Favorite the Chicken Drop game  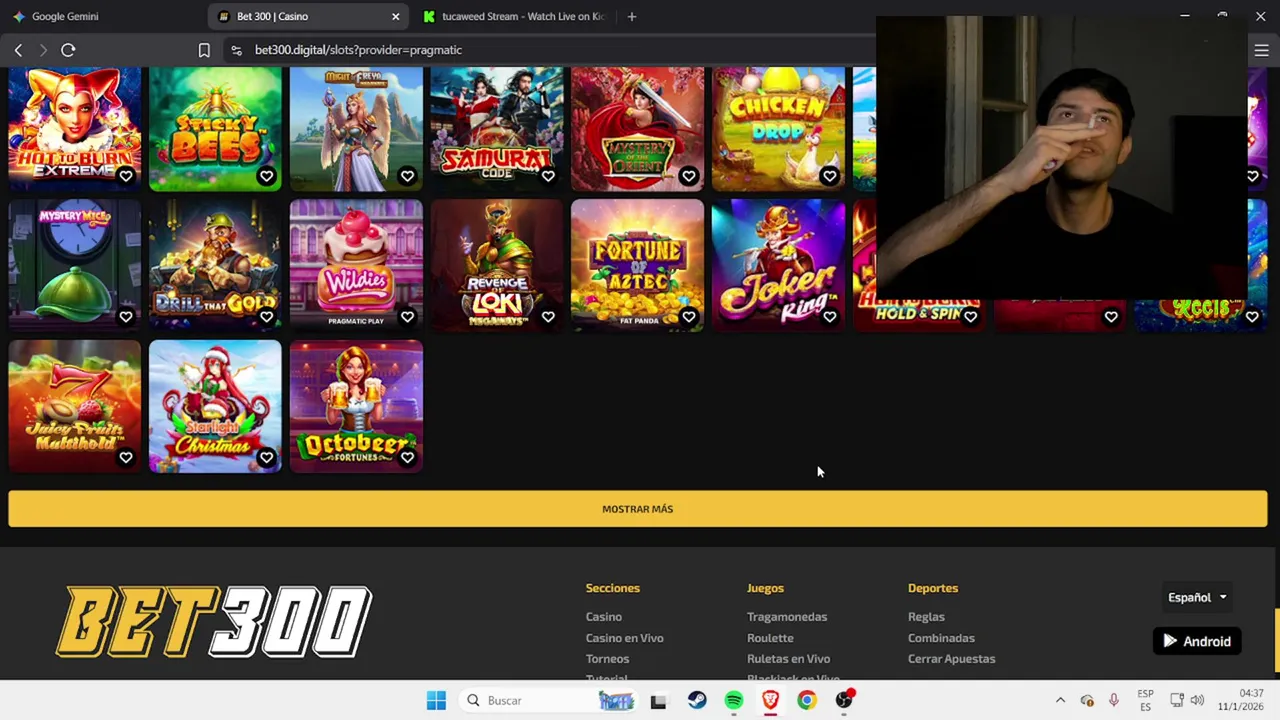tap(829, 176)
